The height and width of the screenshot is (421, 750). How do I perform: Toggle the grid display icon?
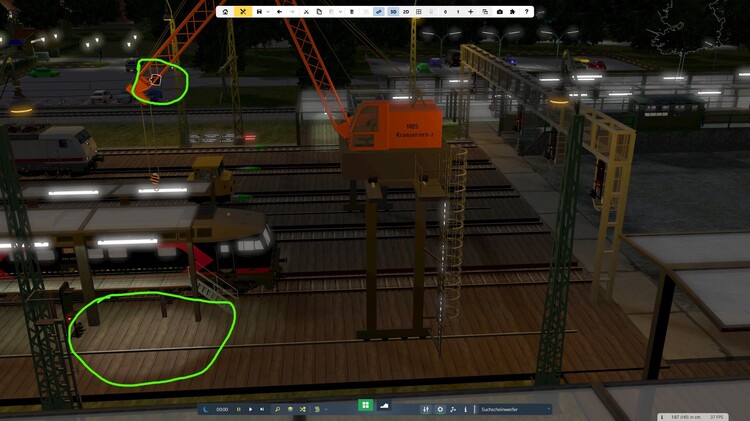(419, 11)
